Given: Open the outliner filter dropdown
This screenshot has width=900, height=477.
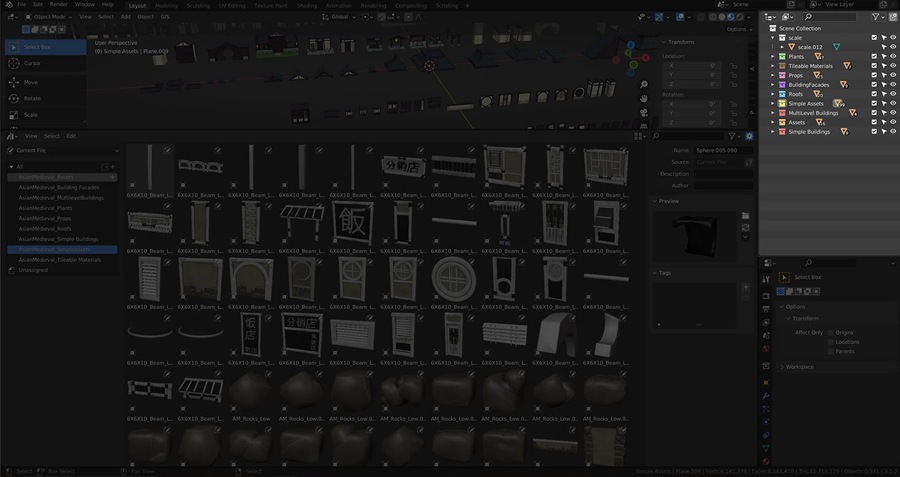Looking at the screenshot, I should click(877, 17).
